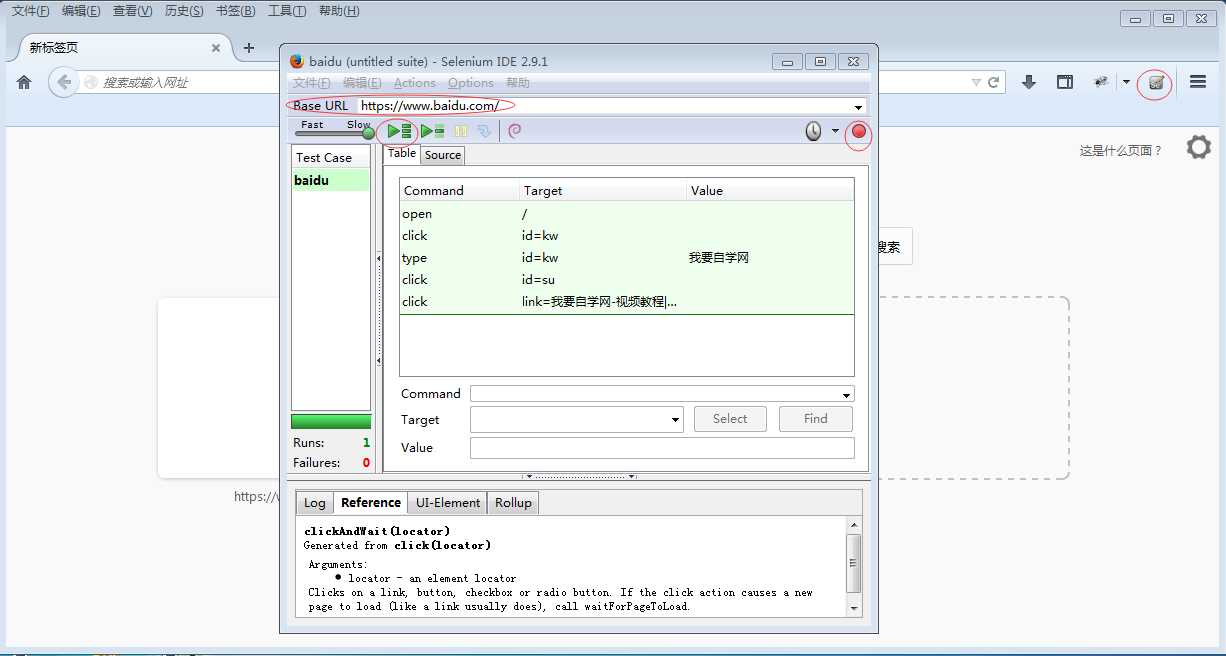Click the Base URL field

(x=605, y=106)
